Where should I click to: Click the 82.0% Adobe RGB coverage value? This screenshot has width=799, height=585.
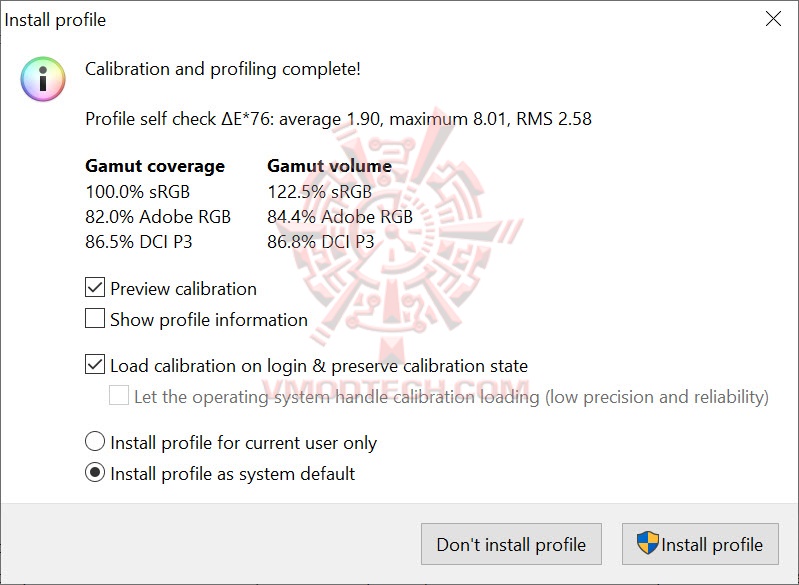coord(158,217)
